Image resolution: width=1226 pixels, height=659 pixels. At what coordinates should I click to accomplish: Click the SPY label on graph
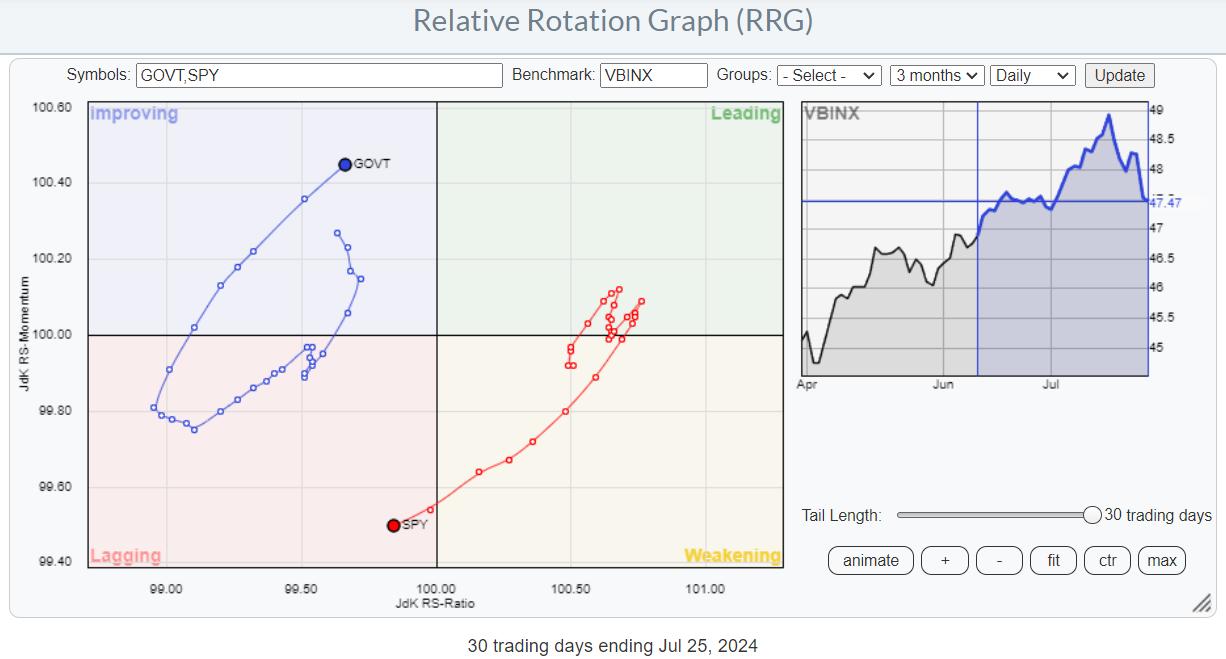[415, 525]
